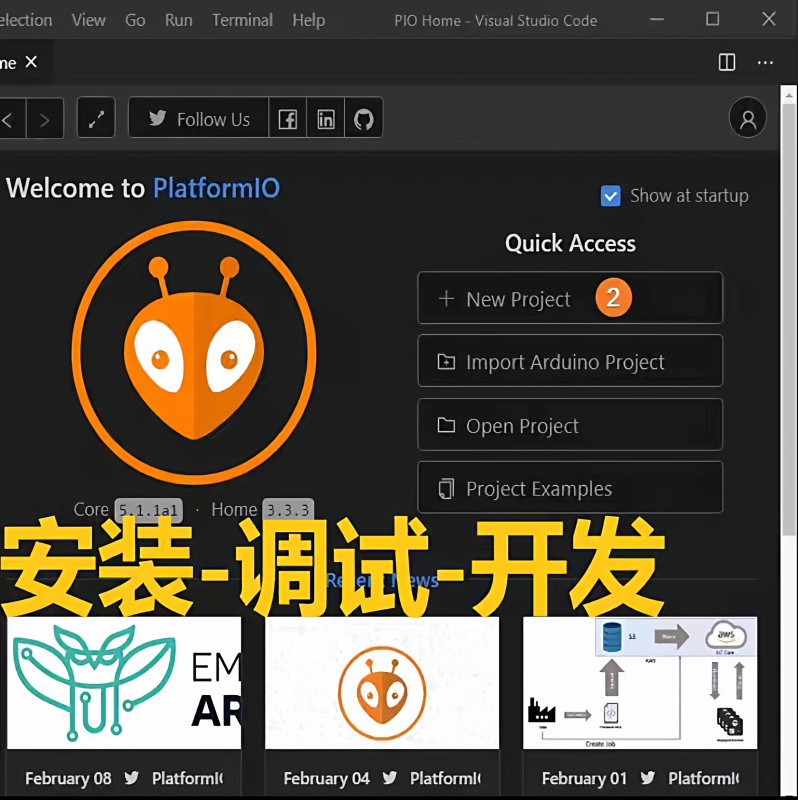Click Twitter icon on February 08 card
The width and height of the screenshot is (798, 800).
pyautogui.click(x=132, y=778)
